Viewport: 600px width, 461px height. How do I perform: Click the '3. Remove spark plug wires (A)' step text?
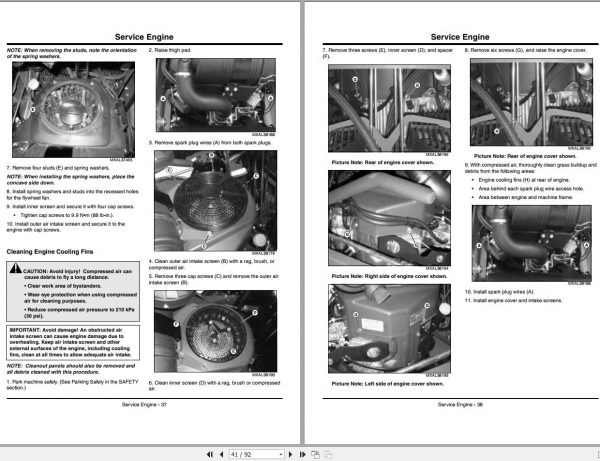210,143
